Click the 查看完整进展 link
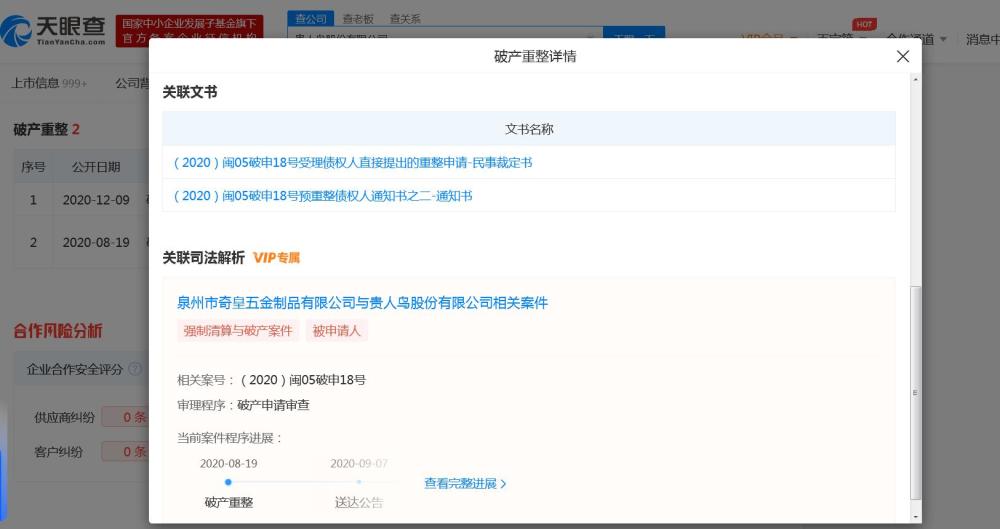 [465, 484]
